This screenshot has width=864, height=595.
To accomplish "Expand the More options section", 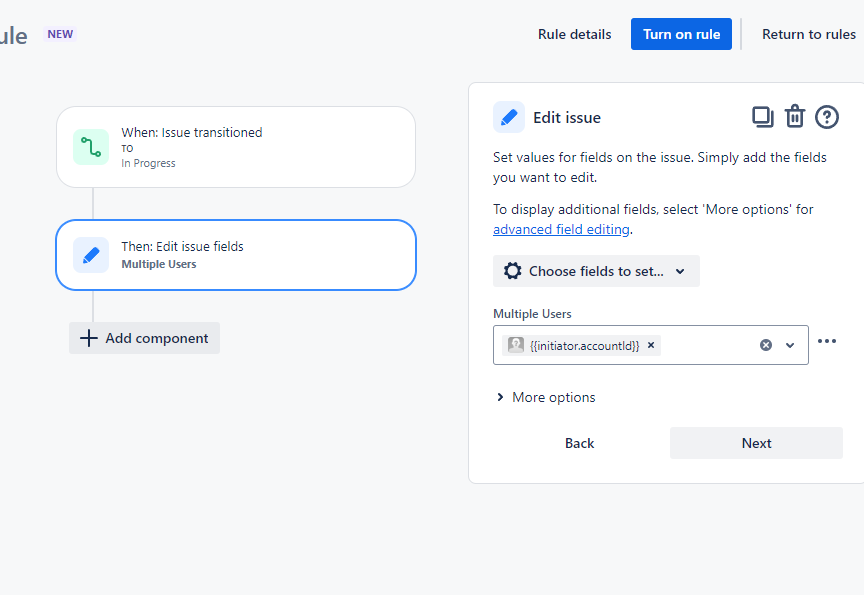I will click(x=545, y=397).
